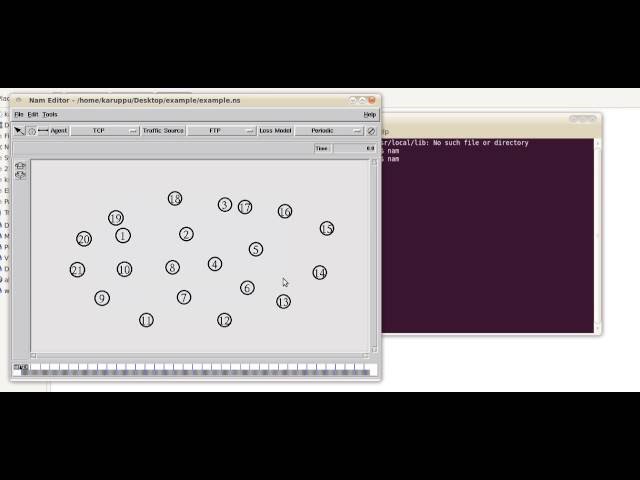
Task: Click the terminal window's vertical scrollbar
Action: click(598, 236)
